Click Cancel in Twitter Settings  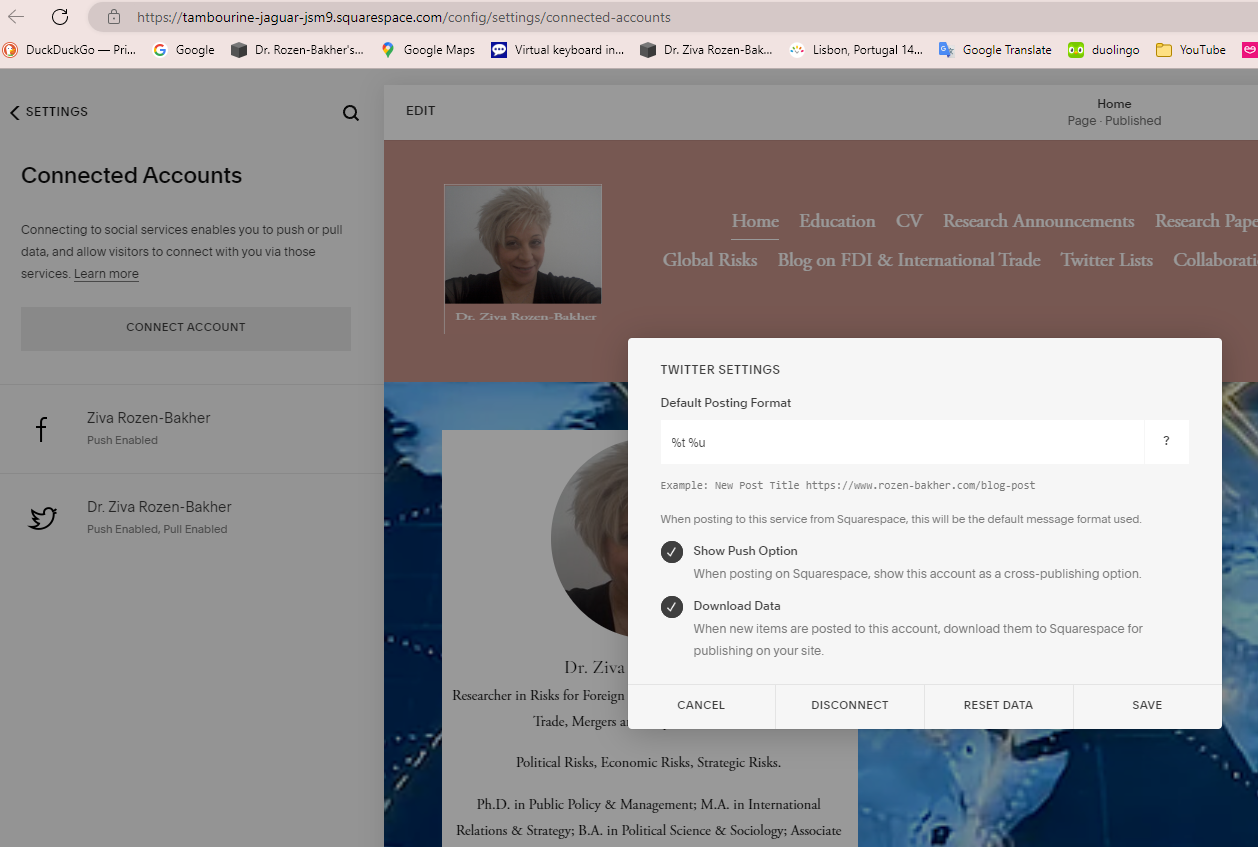point(701,706)
